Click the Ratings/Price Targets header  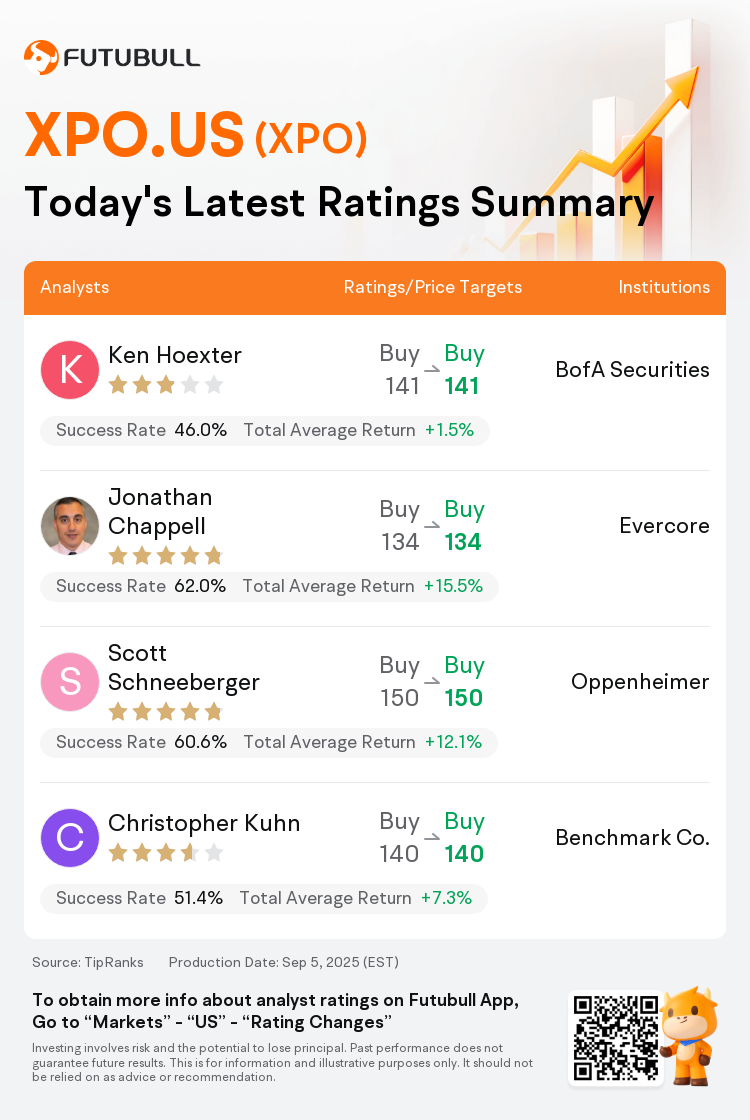click(x=433, y=287)
